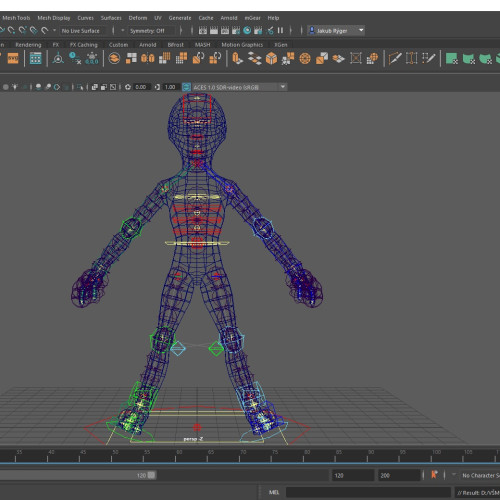Click the No Live Surface field
The image size is (500, 500).
tap(83, 31)
